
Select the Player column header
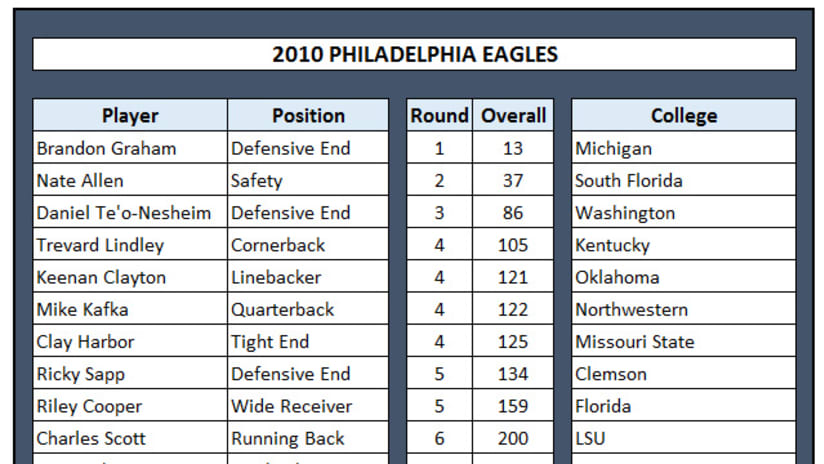click(x=130, y=115)
